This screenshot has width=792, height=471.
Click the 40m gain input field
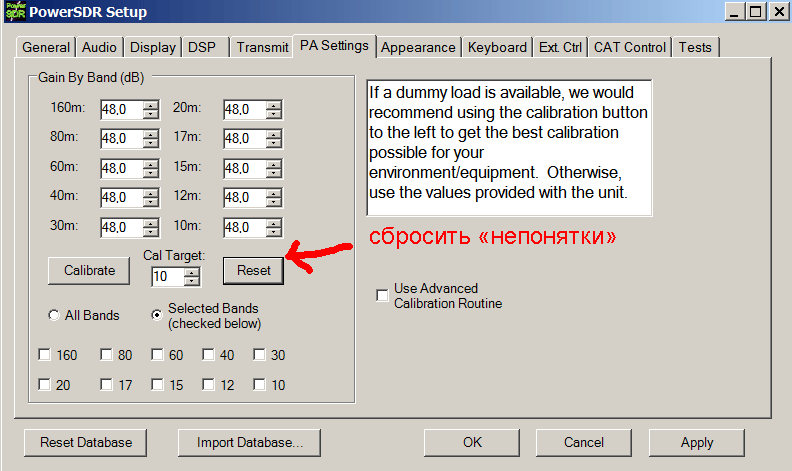[121, 198]
